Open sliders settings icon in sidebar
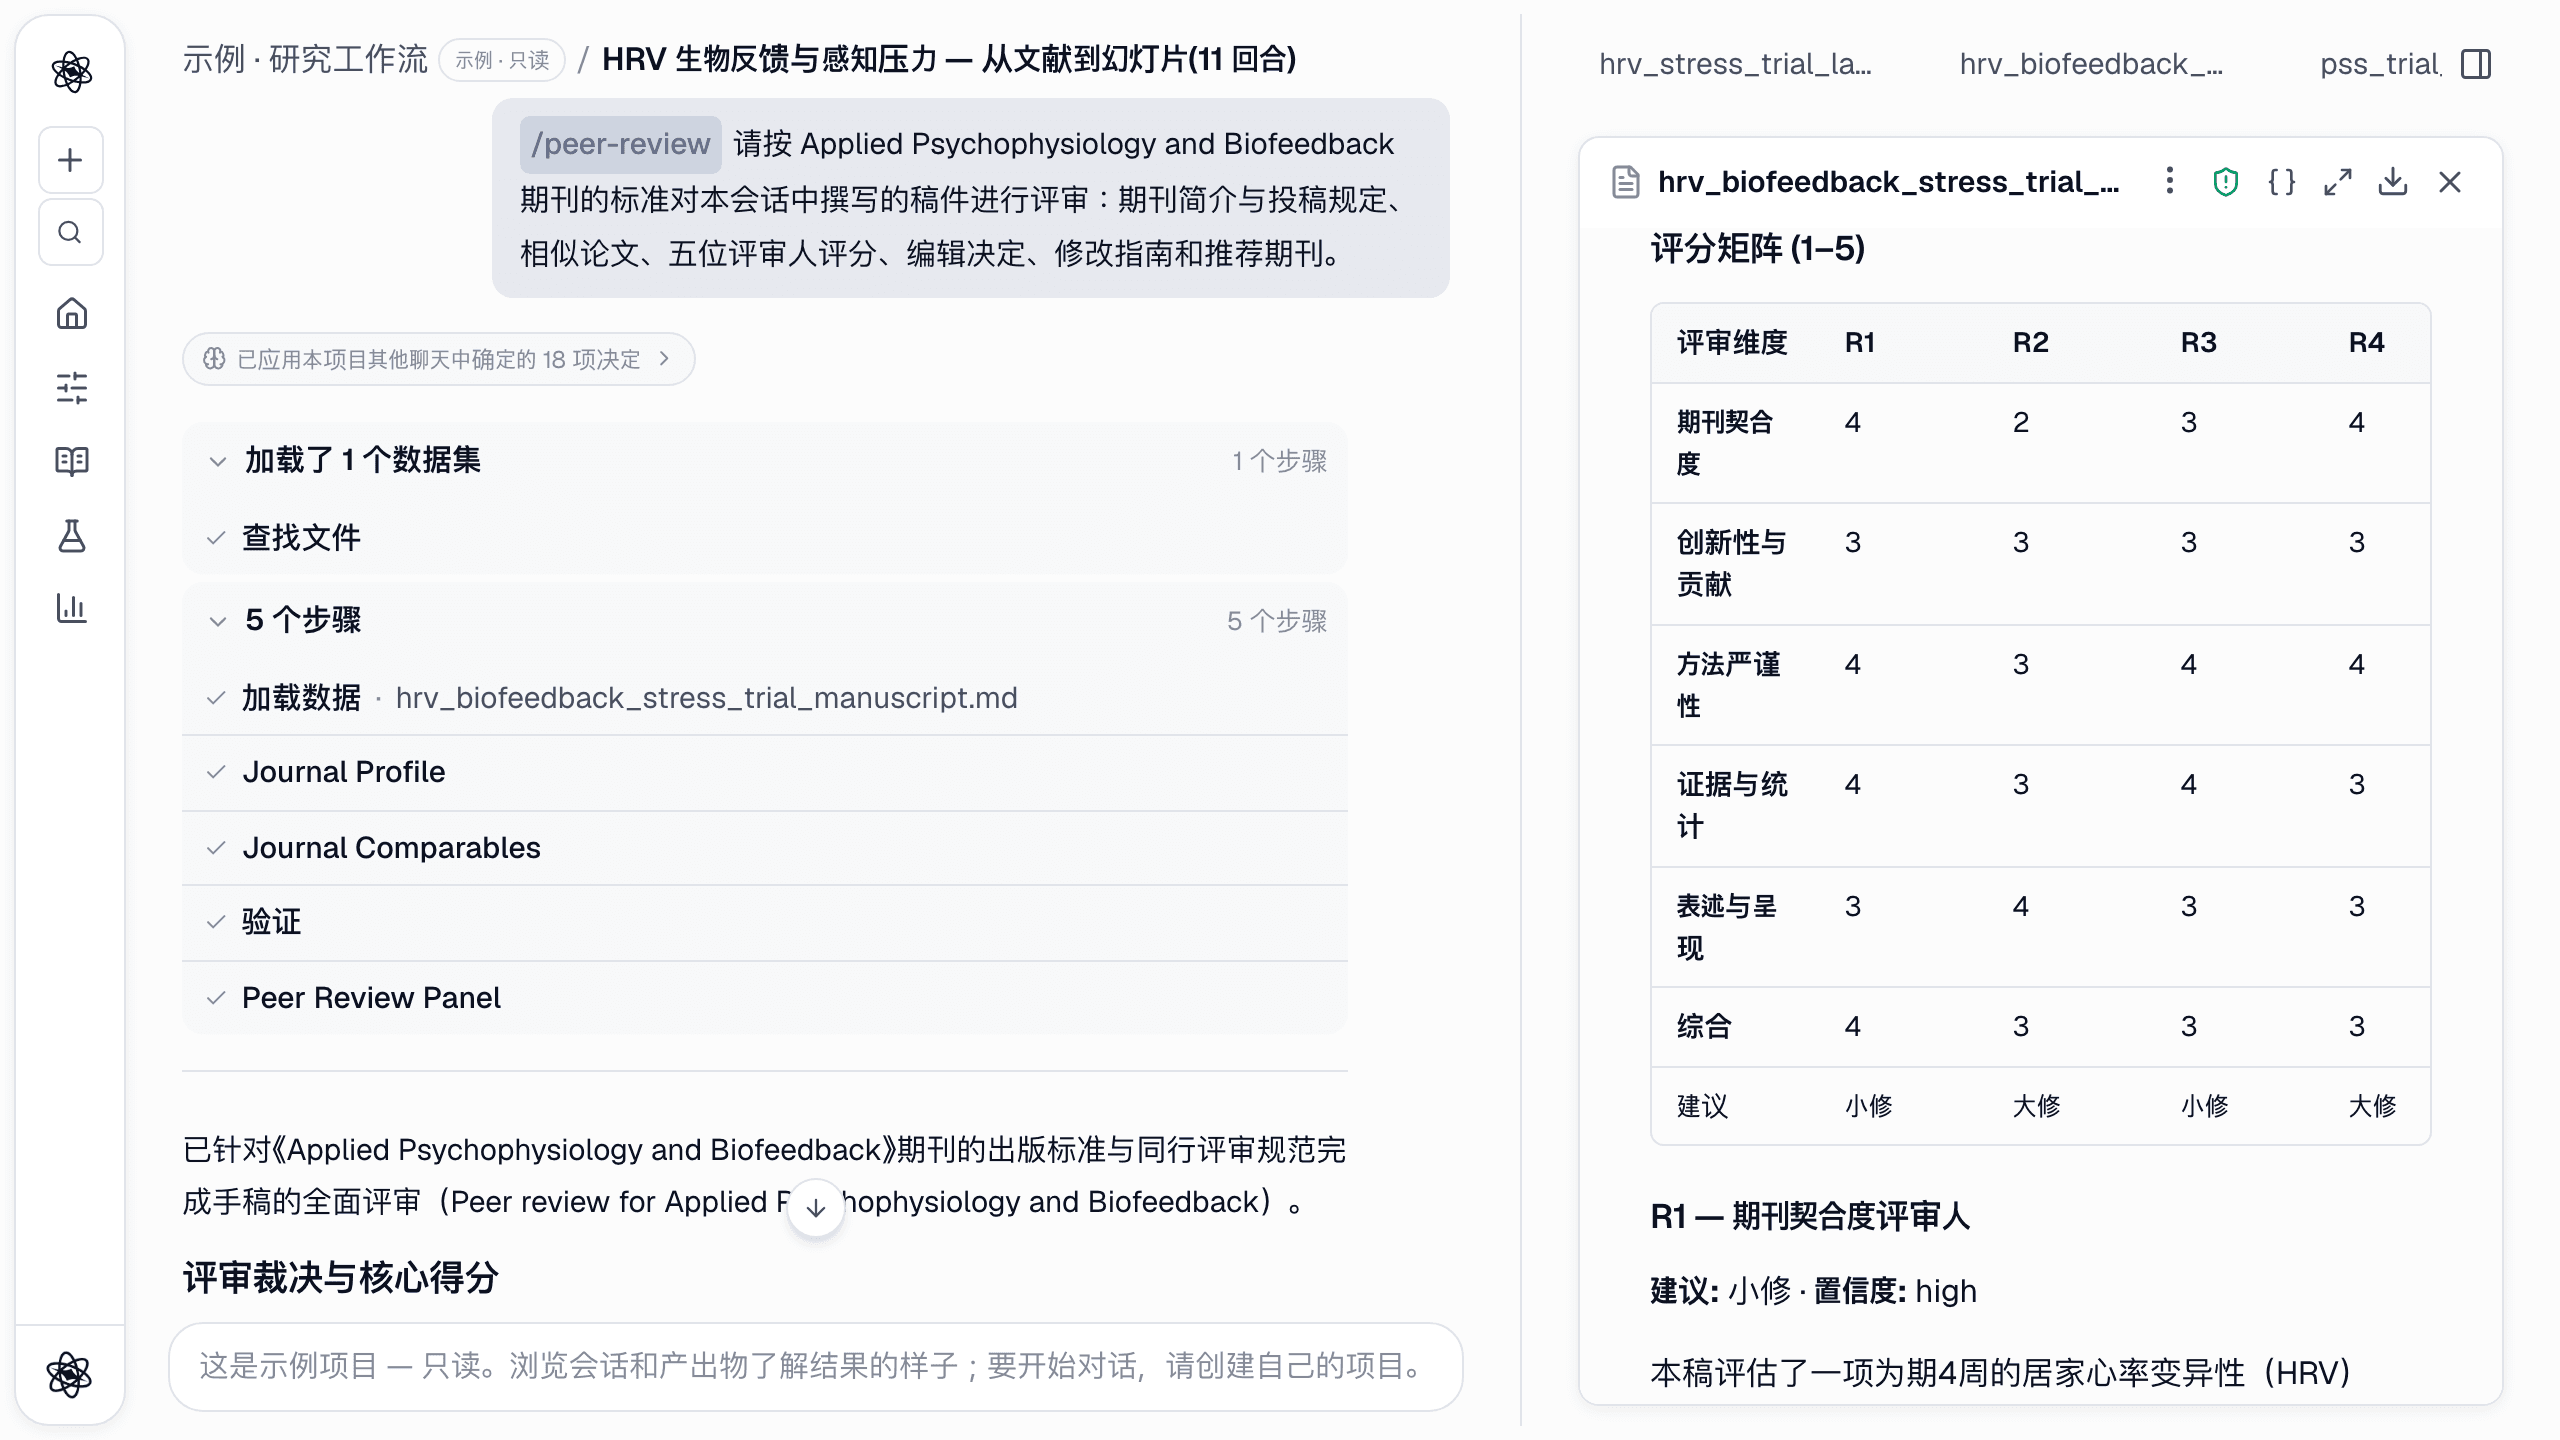The width and height of the screenshot is (2560, 1440). pos(71,388)
